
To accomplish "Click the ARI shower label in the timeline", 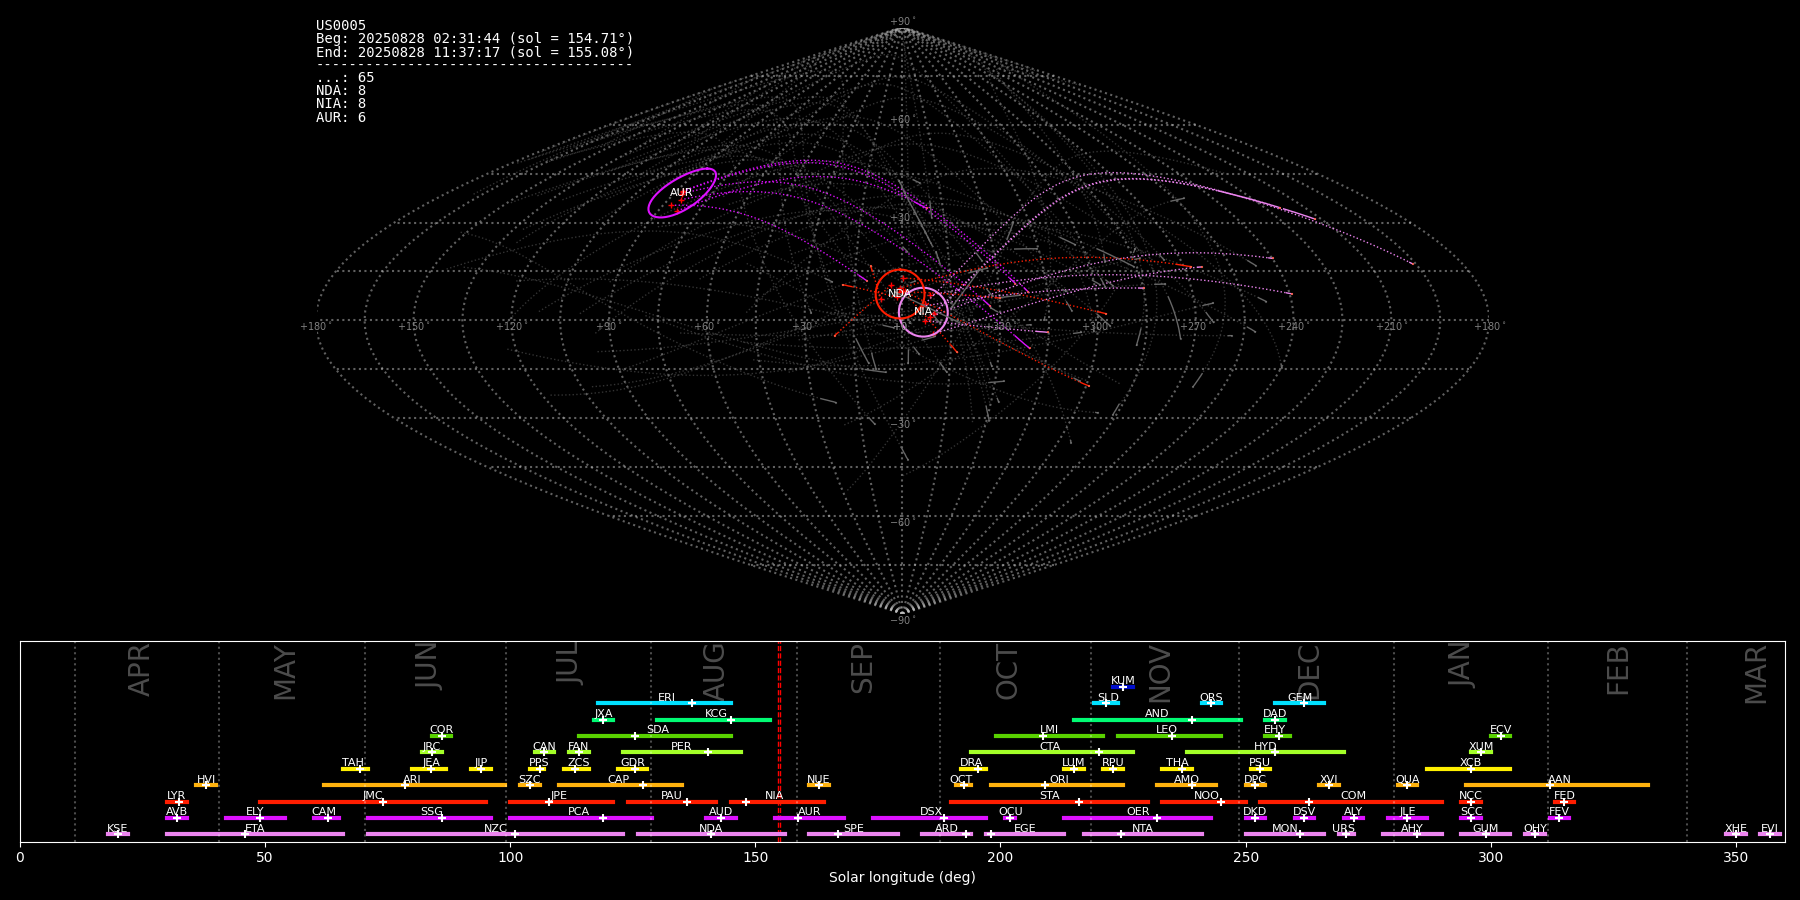I will click(x=412, y=780).
